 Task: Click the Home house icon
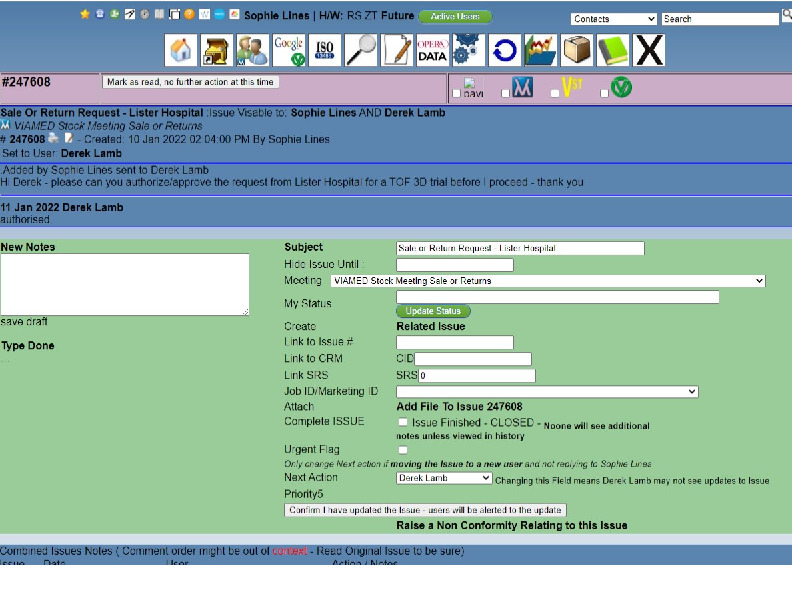point(181,50)
